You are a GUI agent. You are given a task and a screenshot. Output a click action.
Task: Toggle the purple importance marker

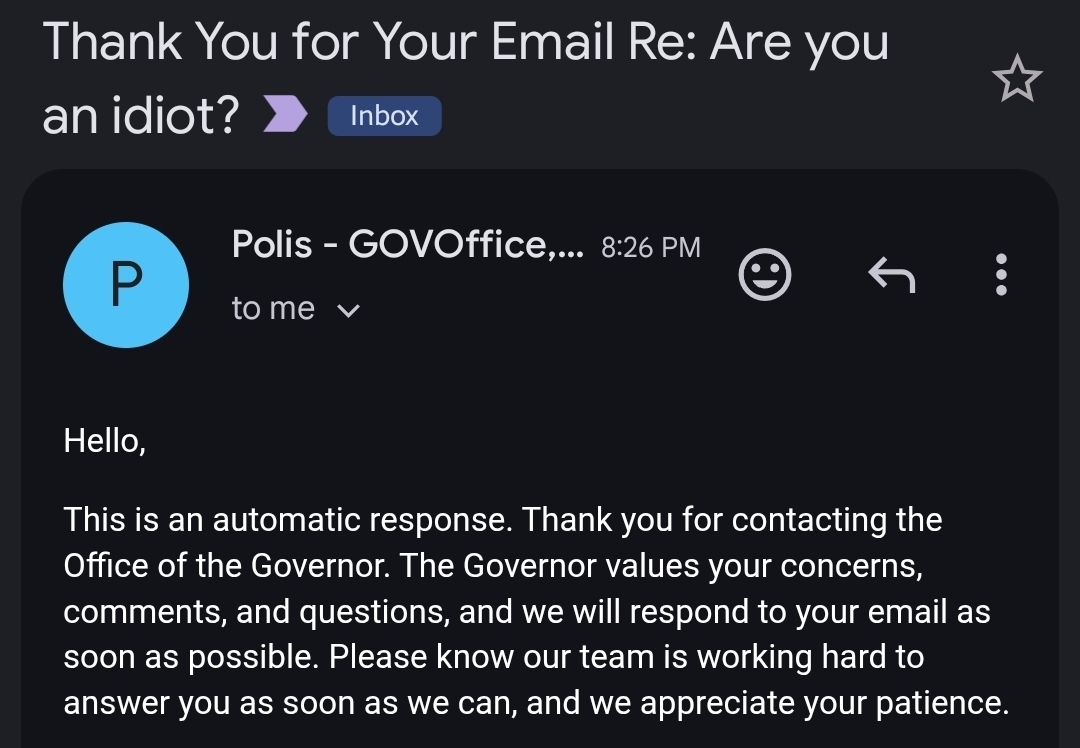coord(283,116)
